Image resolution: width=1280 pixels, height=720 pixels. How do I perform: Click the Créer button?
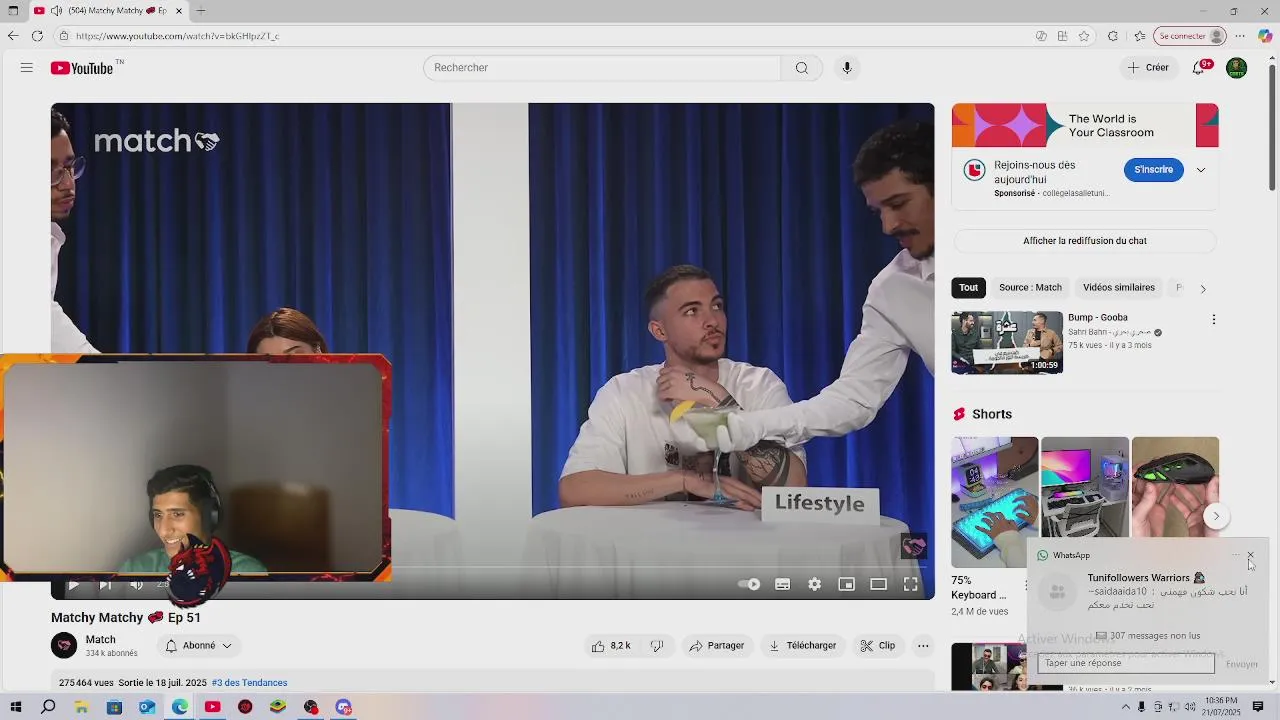[1147, 68]
